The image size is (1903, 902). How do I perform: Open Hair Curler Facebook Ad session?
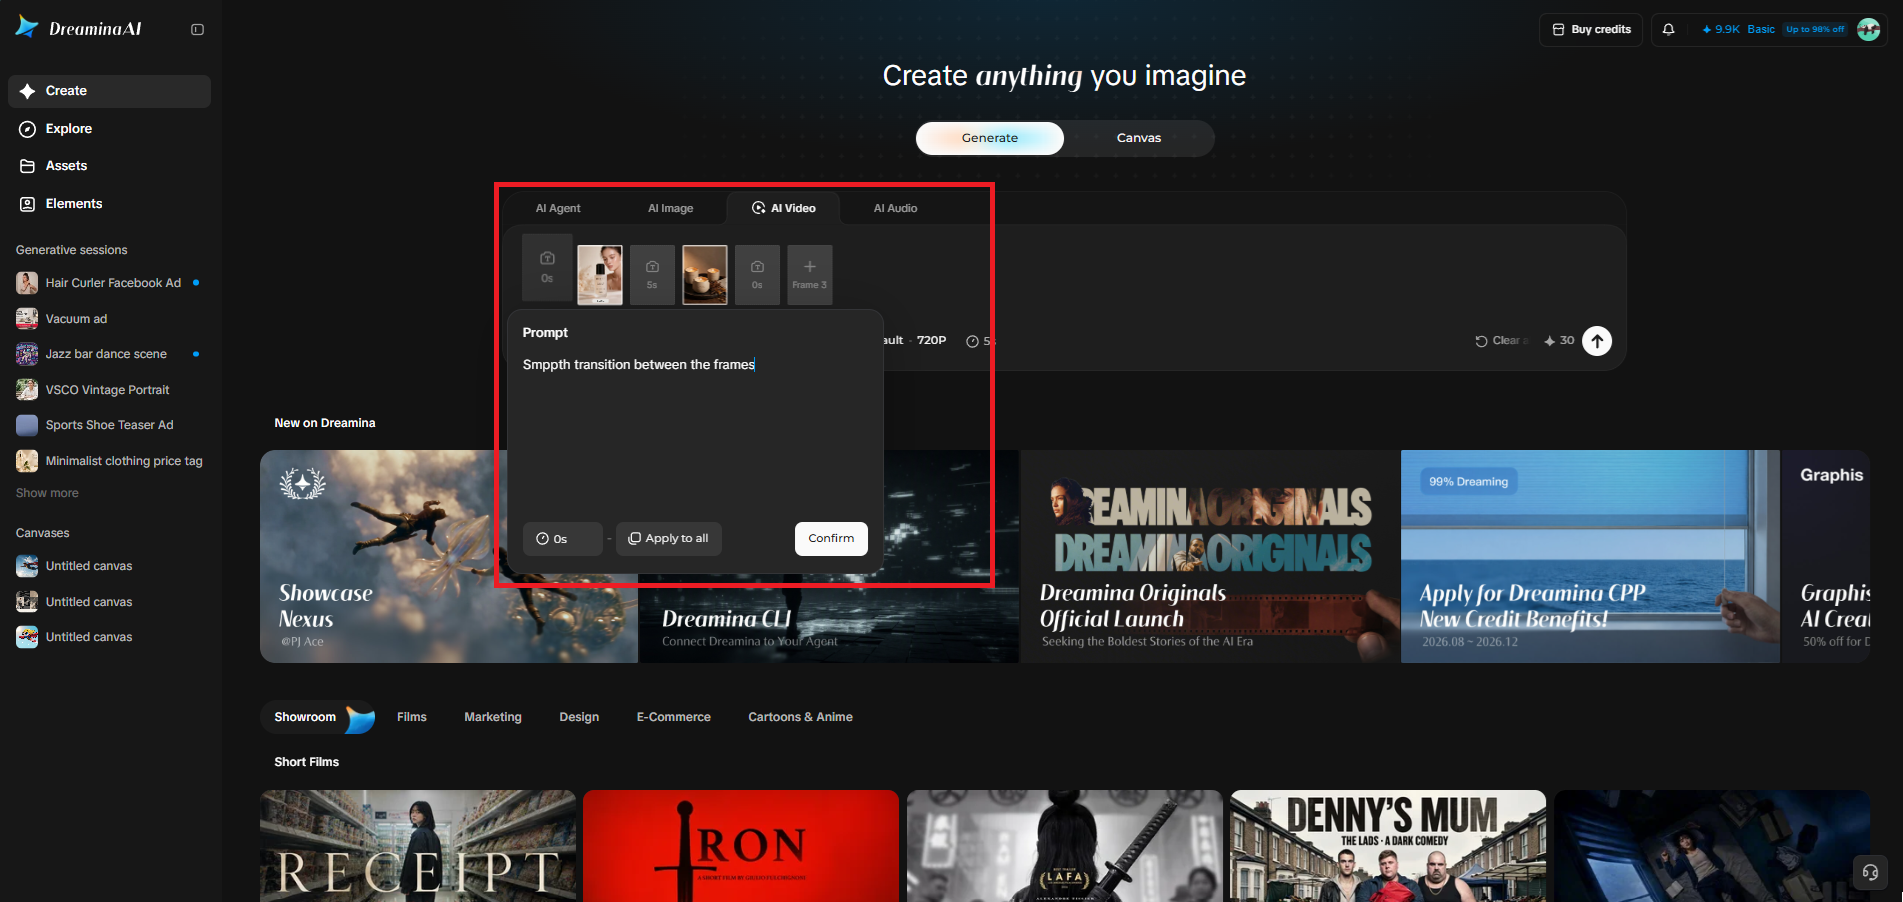pyautogui.click(x=109, y=283)
